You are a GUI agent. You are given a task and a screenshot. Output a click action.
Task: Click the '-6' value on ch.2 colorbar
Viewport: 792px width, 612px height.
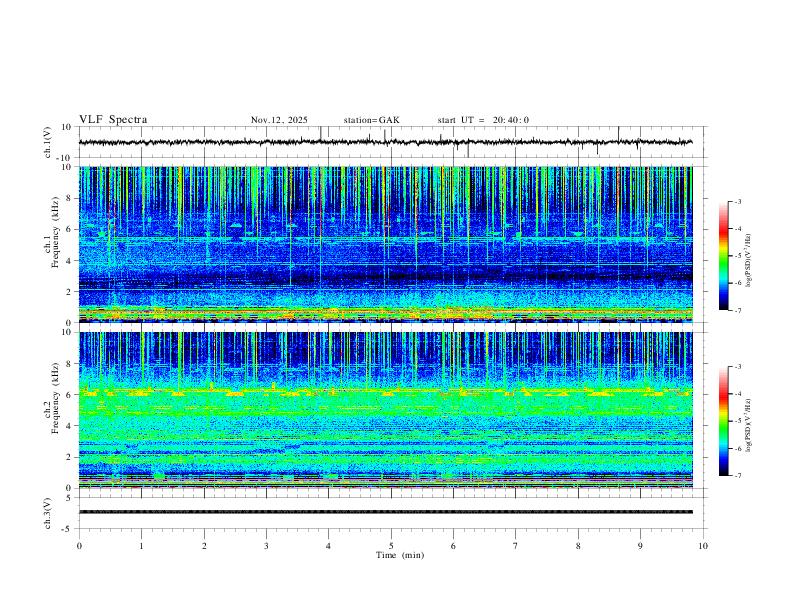[737, 448]
